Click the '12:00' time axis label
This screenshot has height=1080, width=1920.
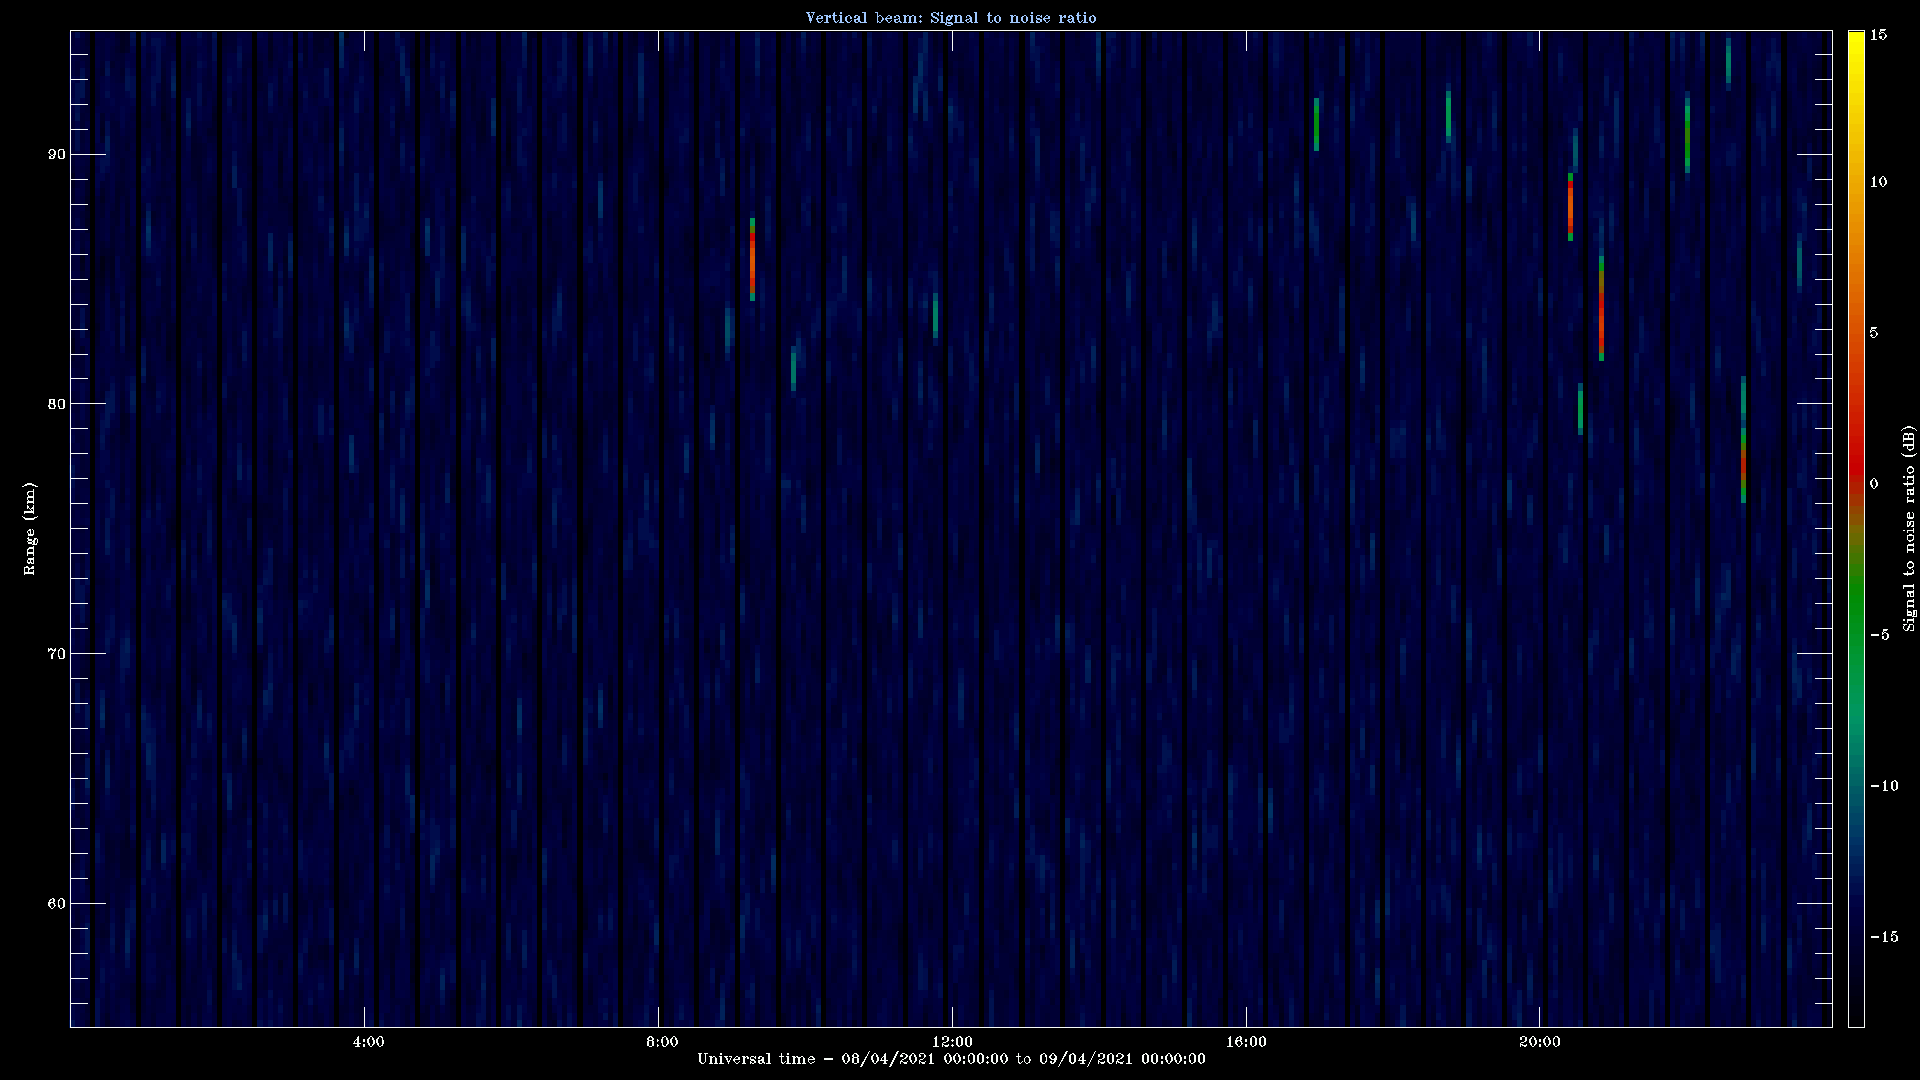(x=951, y=1042)
